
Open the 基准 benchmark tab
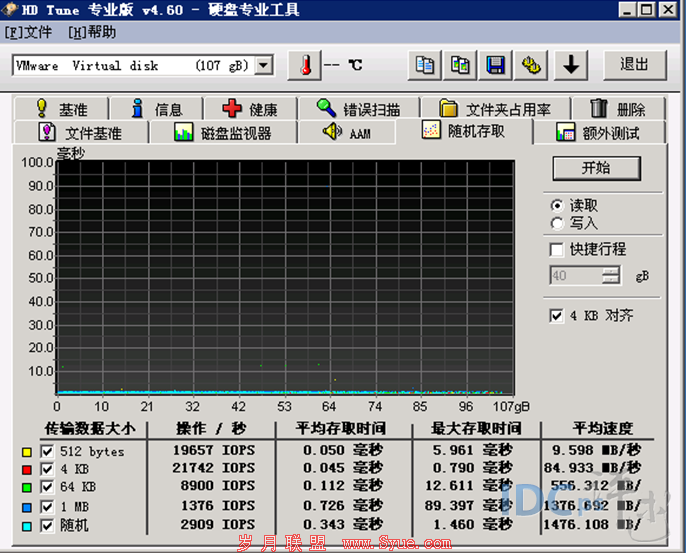coord(61,109)
